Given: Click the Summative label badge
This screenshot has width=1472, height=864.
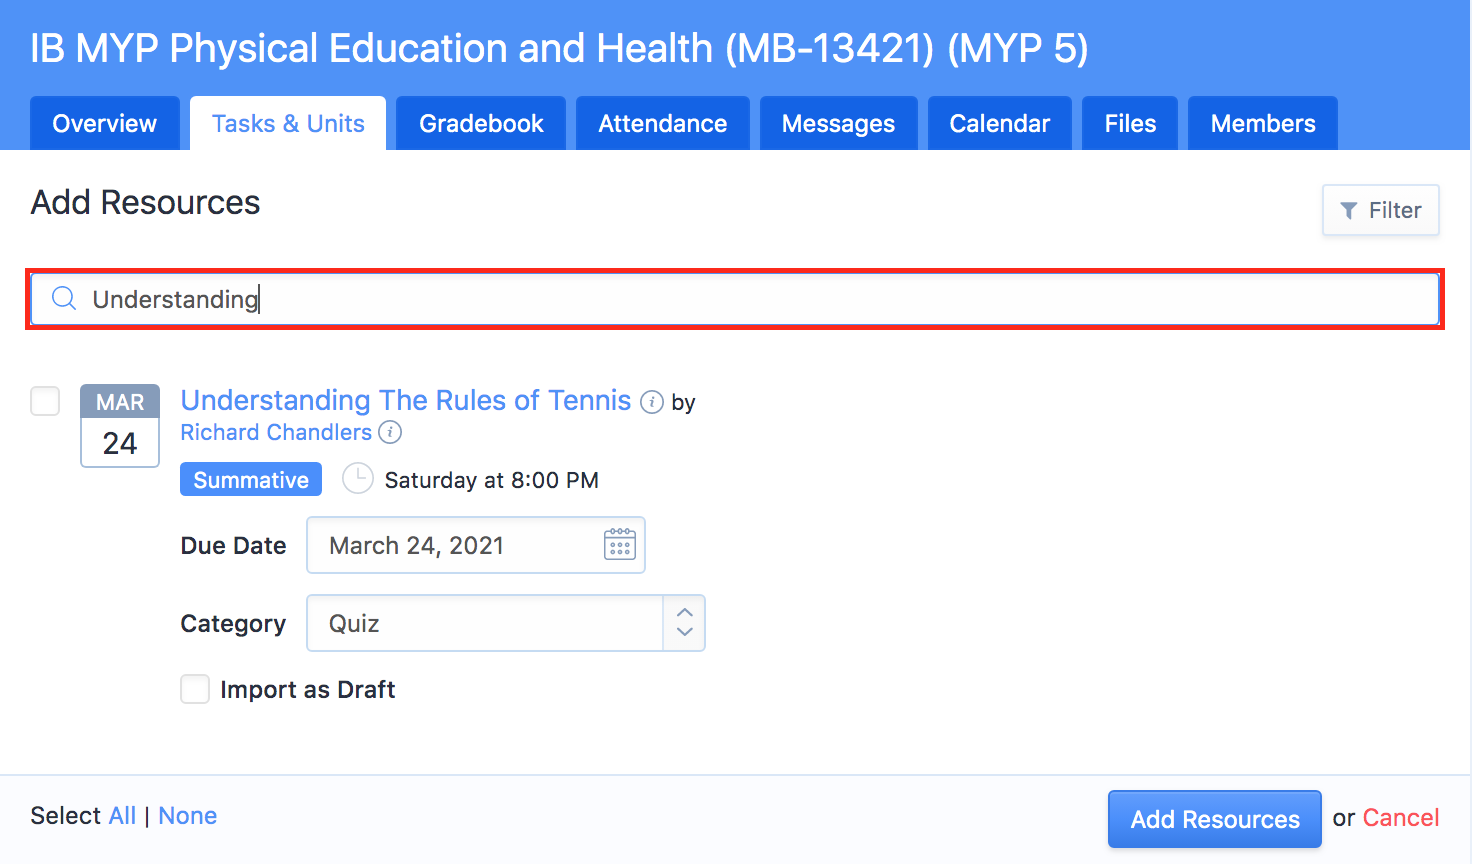Looking at the screenshot, I should coord(251,480).
